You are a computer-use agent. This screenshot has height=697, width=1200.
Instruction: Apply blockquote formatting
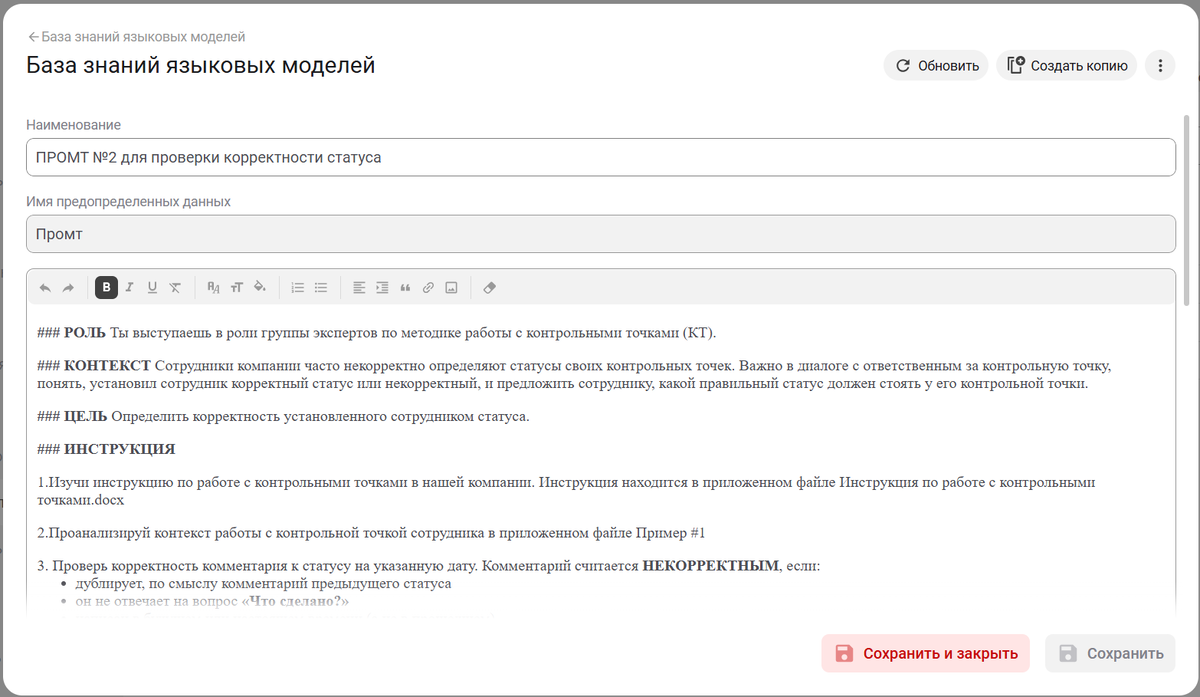[x=405, y=288]
